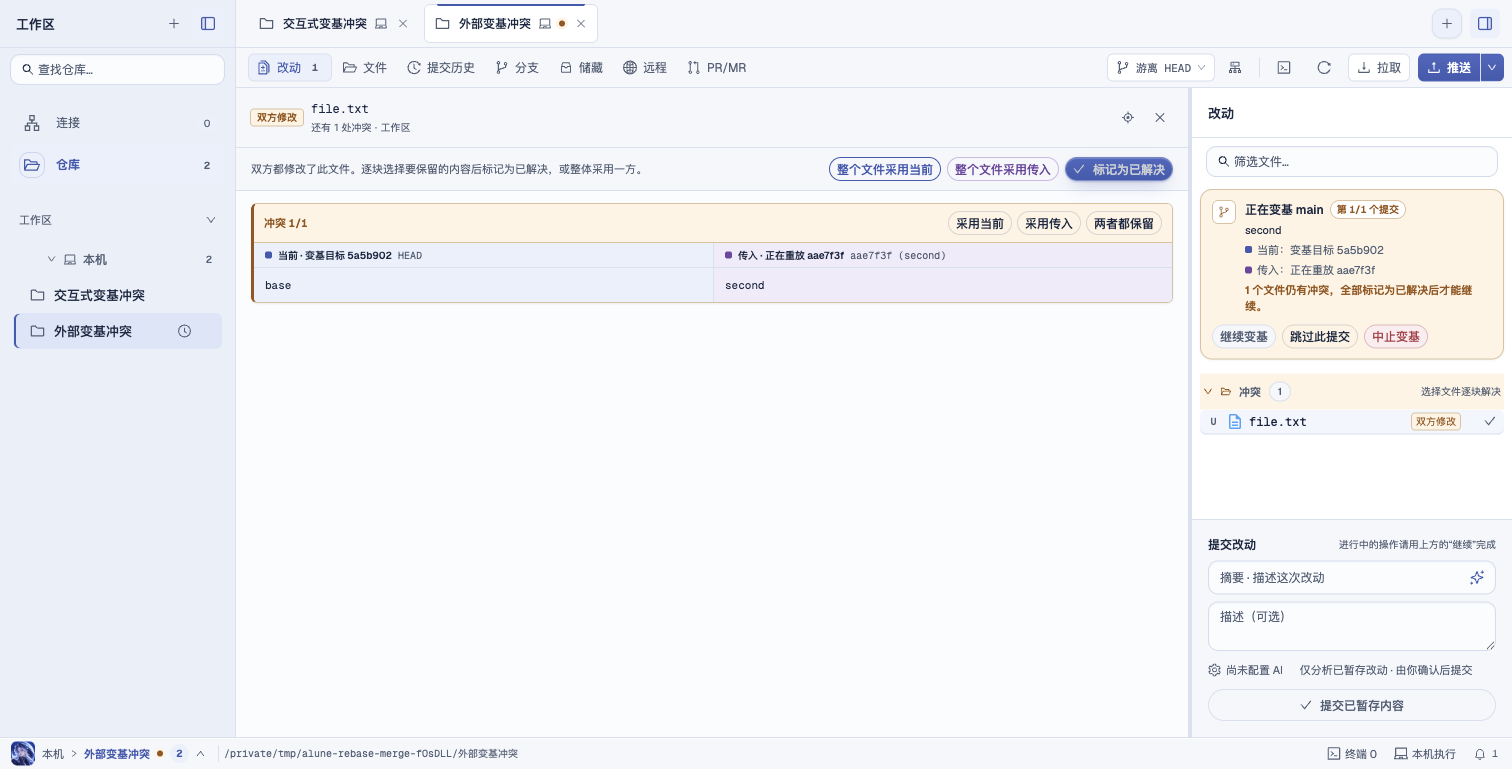The width and height of the screenshot is (1512, 769).
Task: Locate conflict using the crosshair icon
Action: (x=1128, y=117)
